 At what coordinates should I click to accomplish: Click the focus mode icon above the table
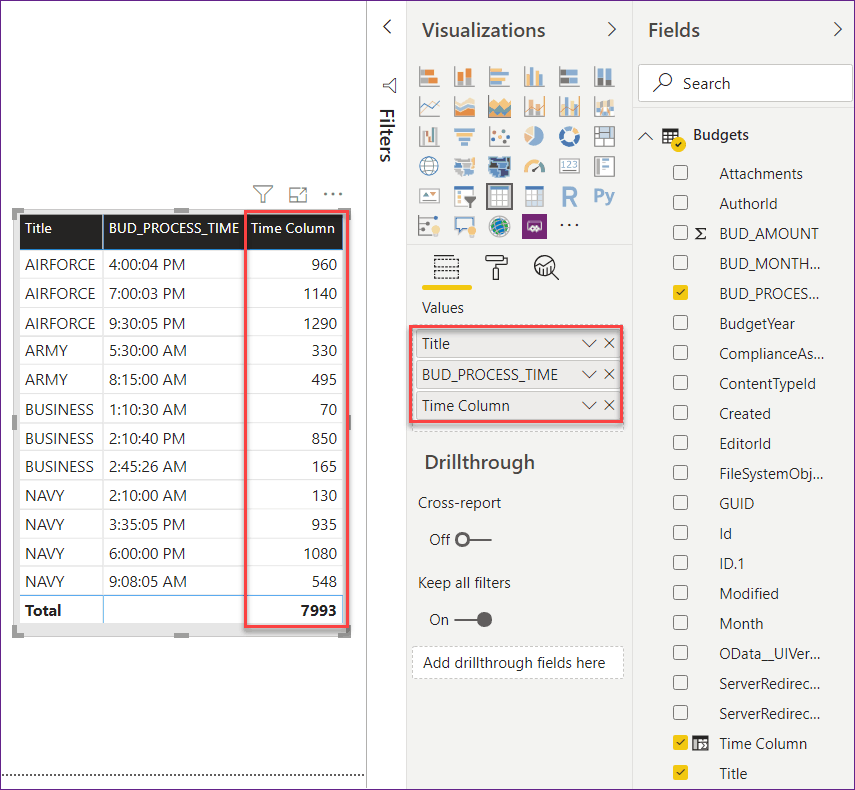coord(298,194)
